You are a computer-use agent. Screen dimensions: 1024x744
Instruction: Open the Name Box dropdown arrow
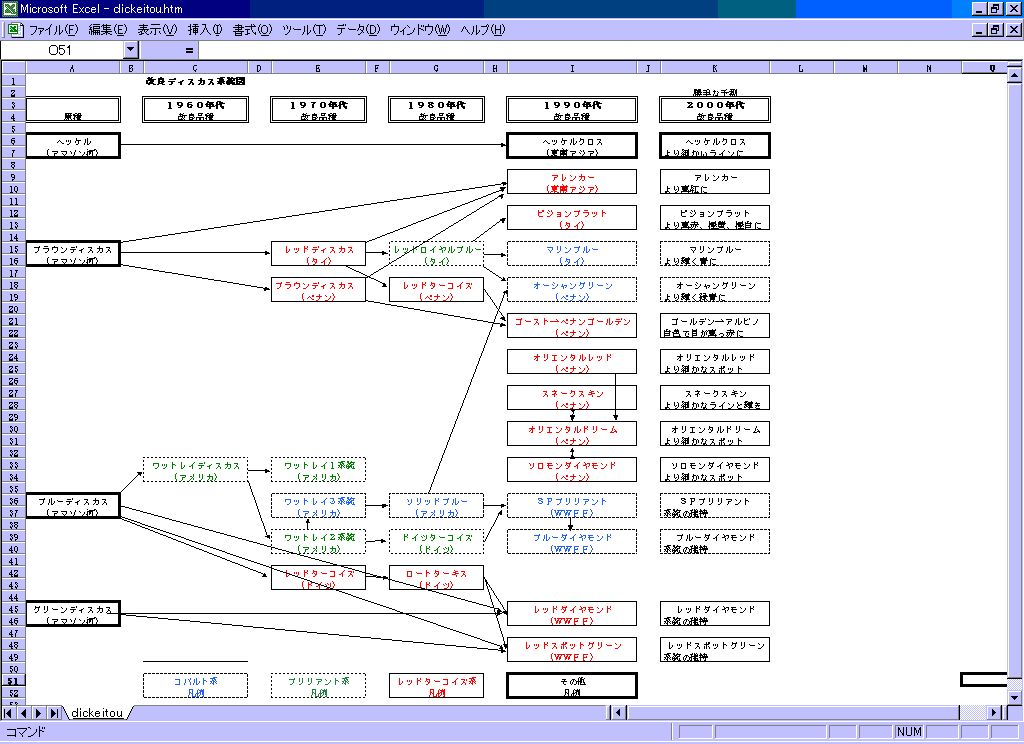click(x=131, y=50)
